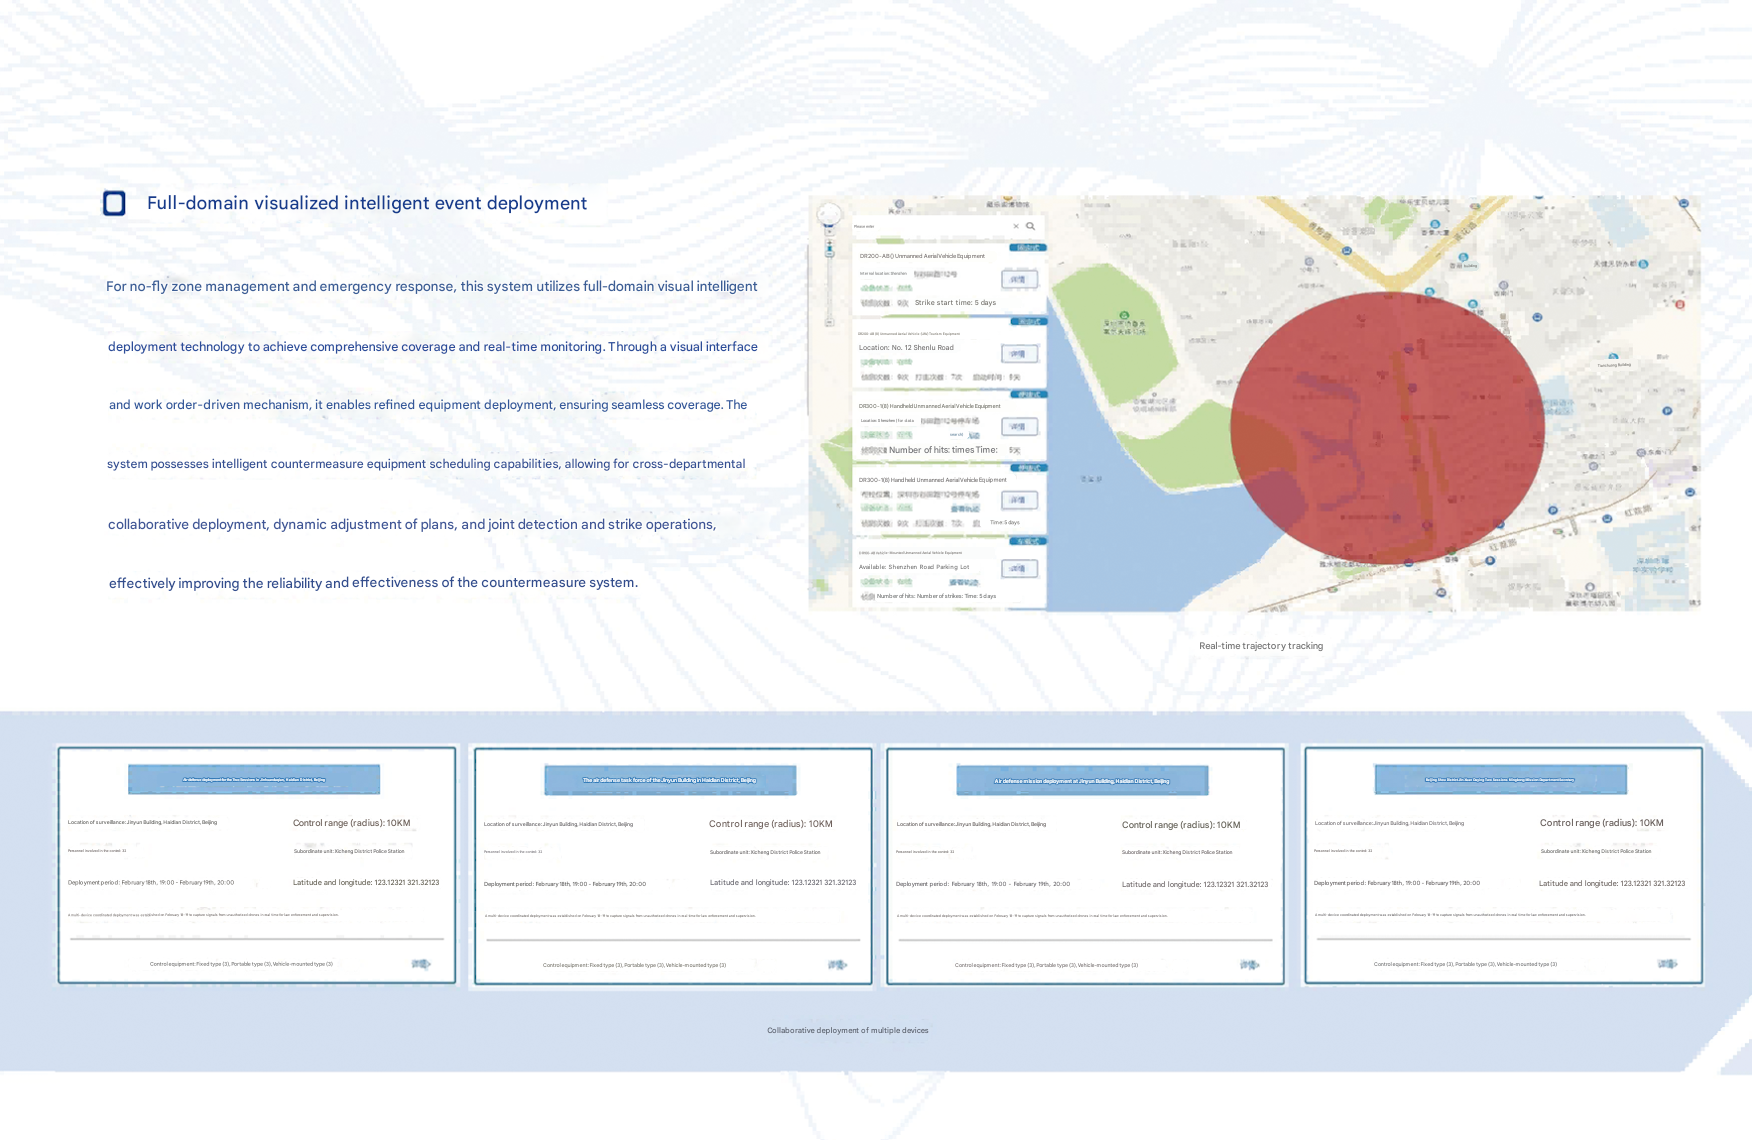Screen dimensions: 1752x1140
Task: Open details button on card with 'Number of hits: times Time:'
Action: 1019,426
